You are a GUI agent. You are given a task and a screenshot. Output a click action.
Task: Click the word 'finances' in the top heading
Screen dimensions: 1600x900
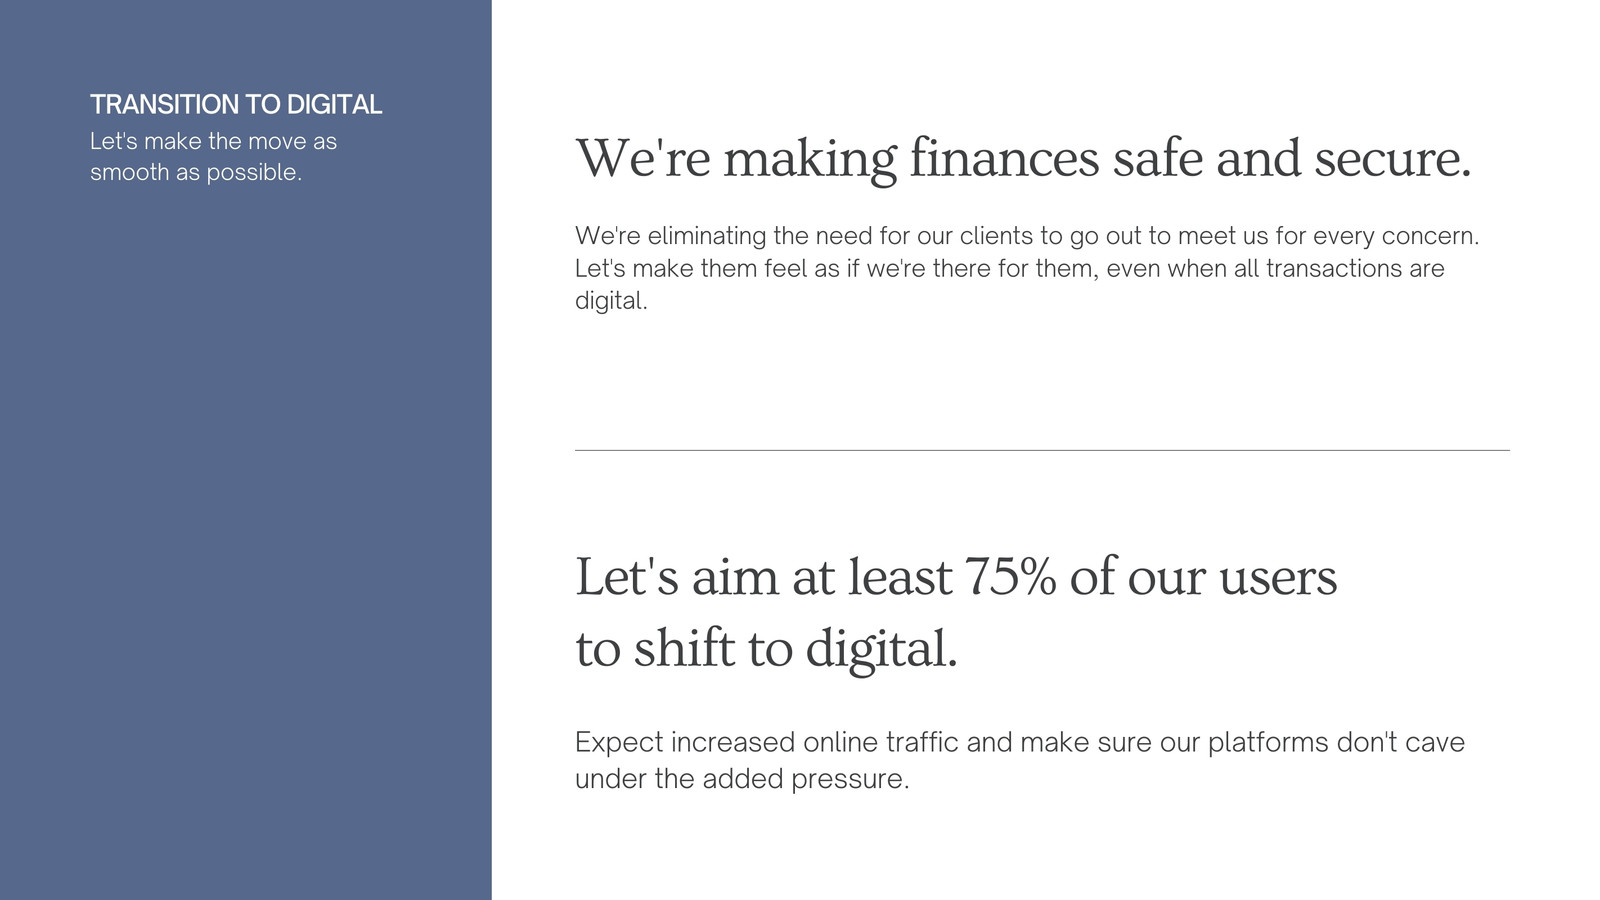click(1004, 158)
